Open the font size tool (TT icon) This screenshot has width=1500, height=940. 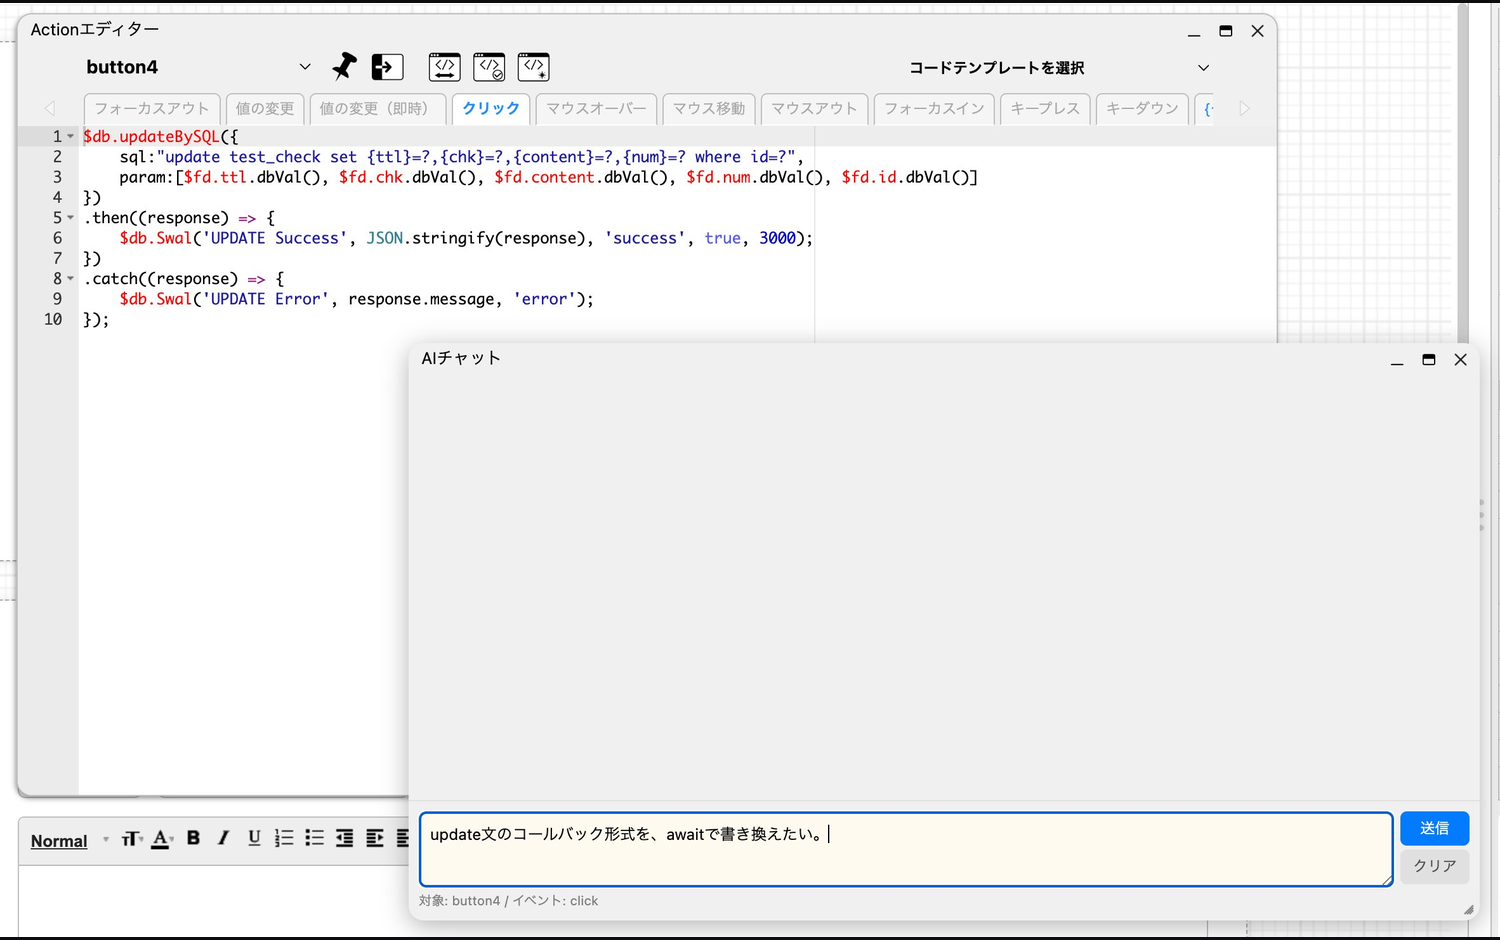(x=132, y=839)
